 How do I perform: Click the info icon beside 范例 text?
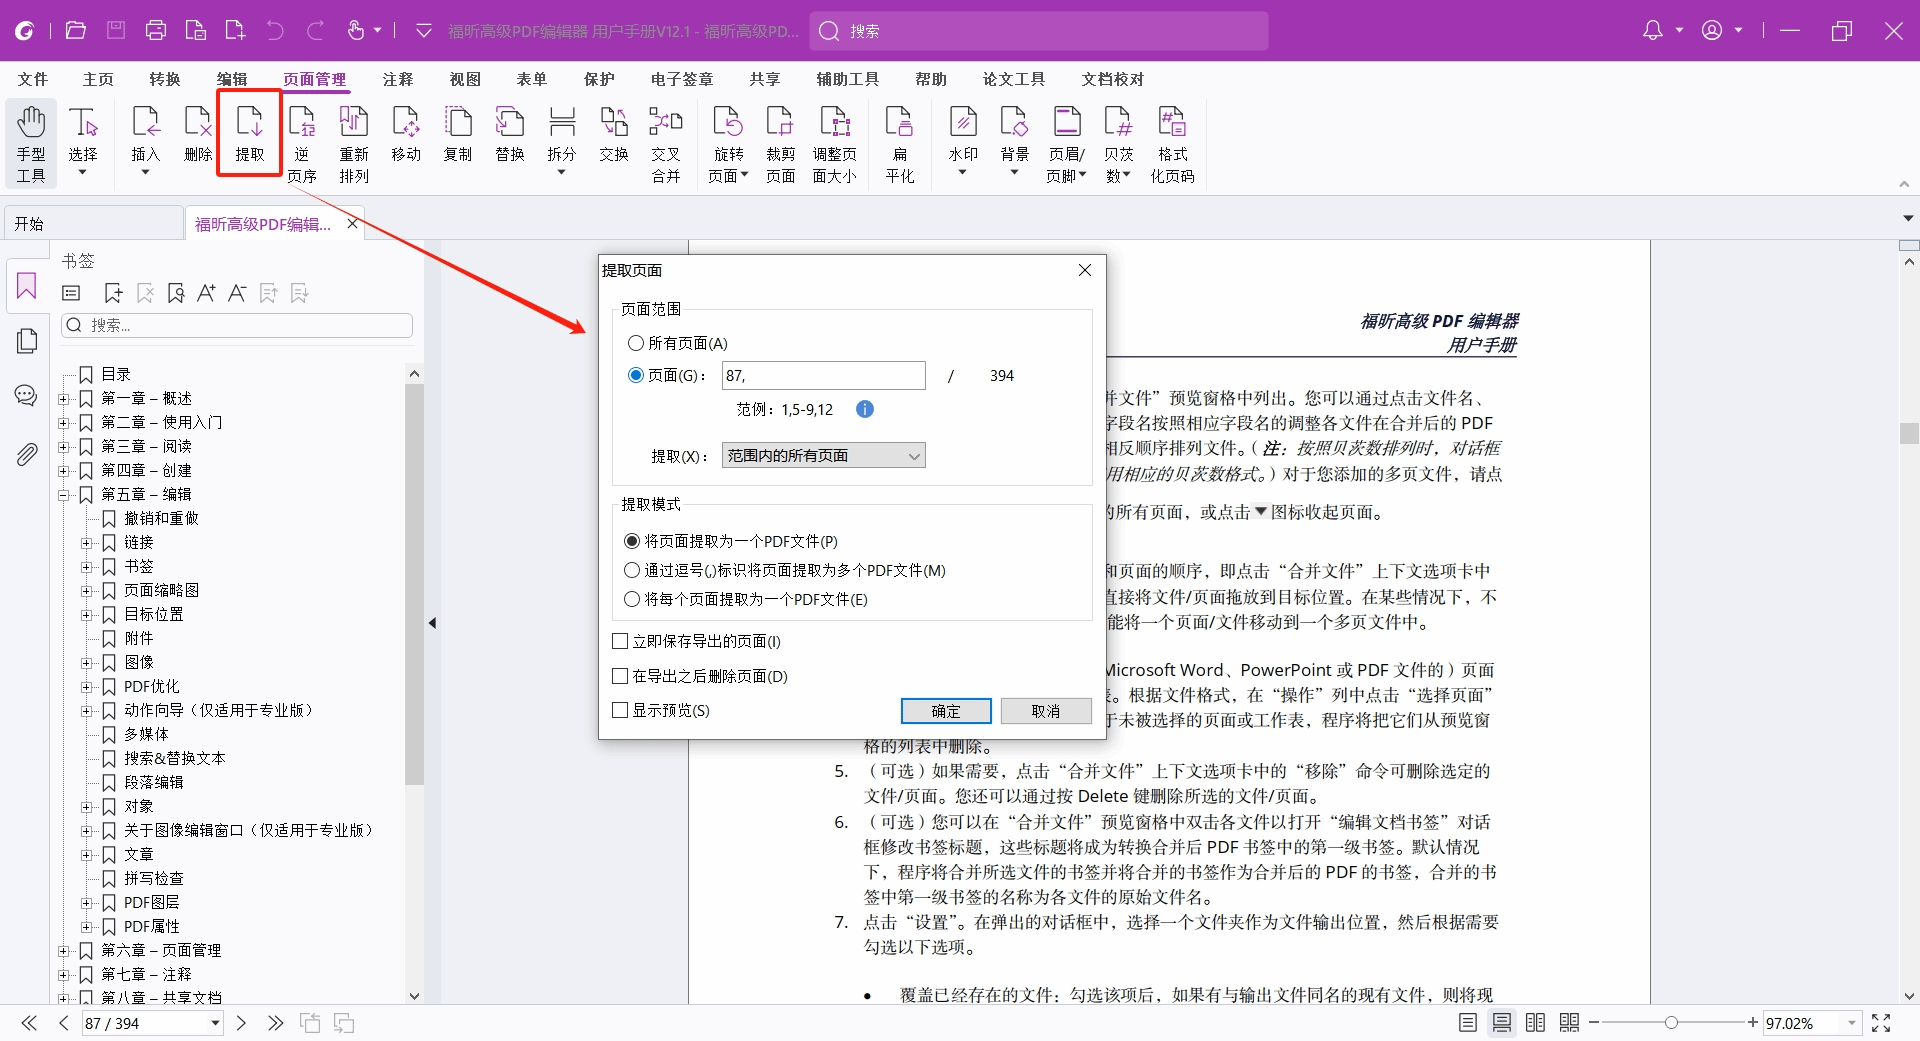click(865, 409)
